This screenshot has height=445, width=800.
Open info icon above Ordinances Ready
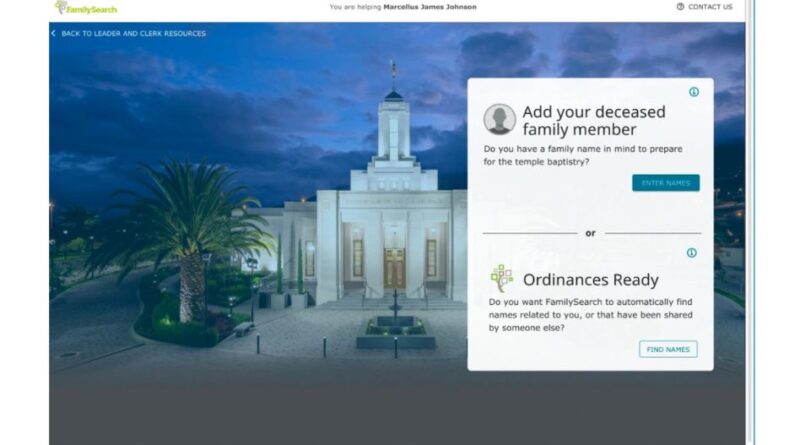click(691, 253)
